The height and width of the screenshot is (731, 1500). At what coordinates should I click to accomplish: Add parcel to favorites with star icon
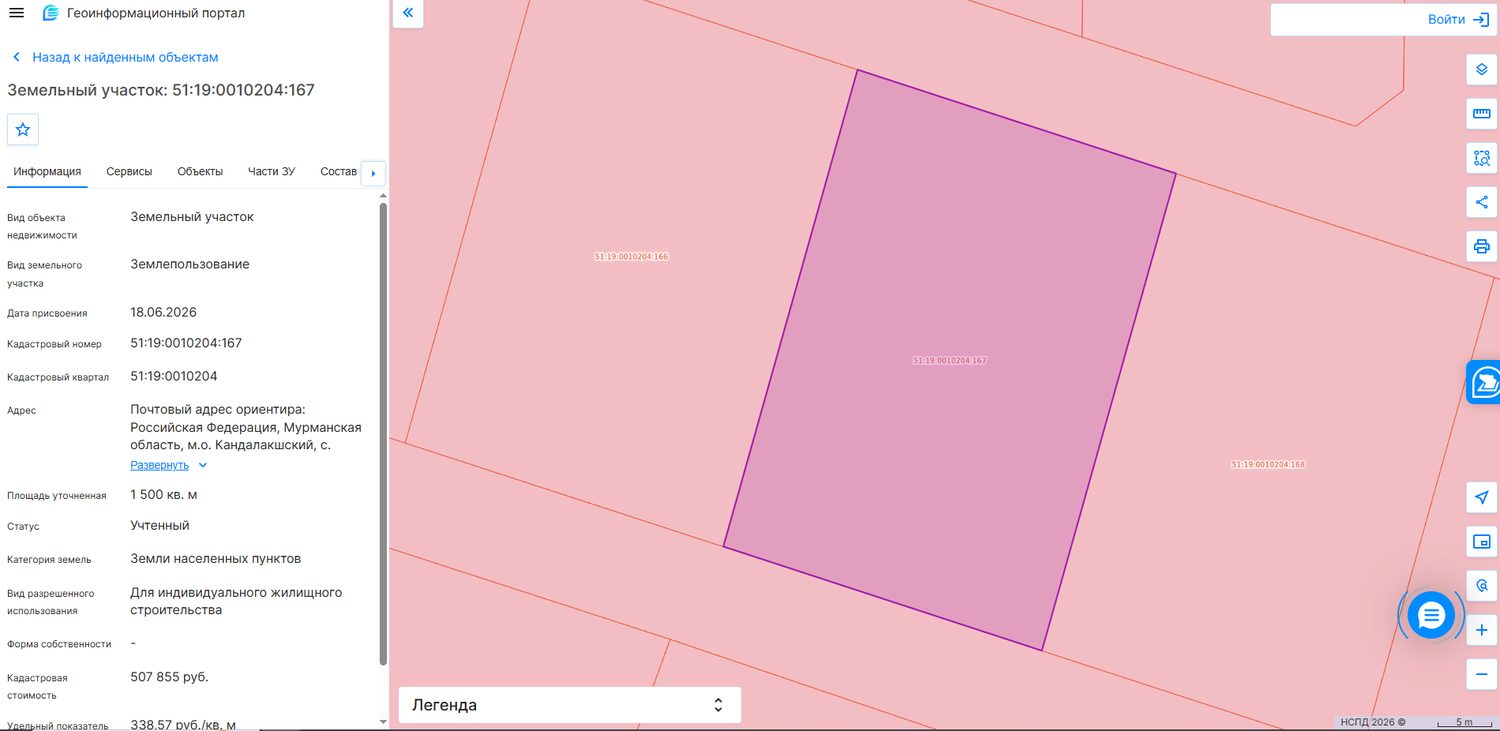coord(23,130)
